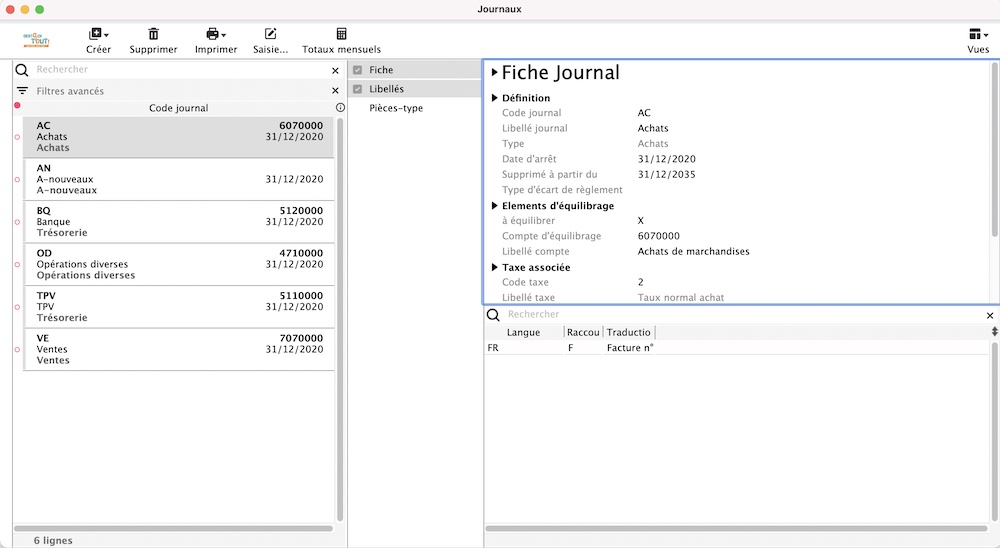Click the Code taxe value 2

[641, 282]
